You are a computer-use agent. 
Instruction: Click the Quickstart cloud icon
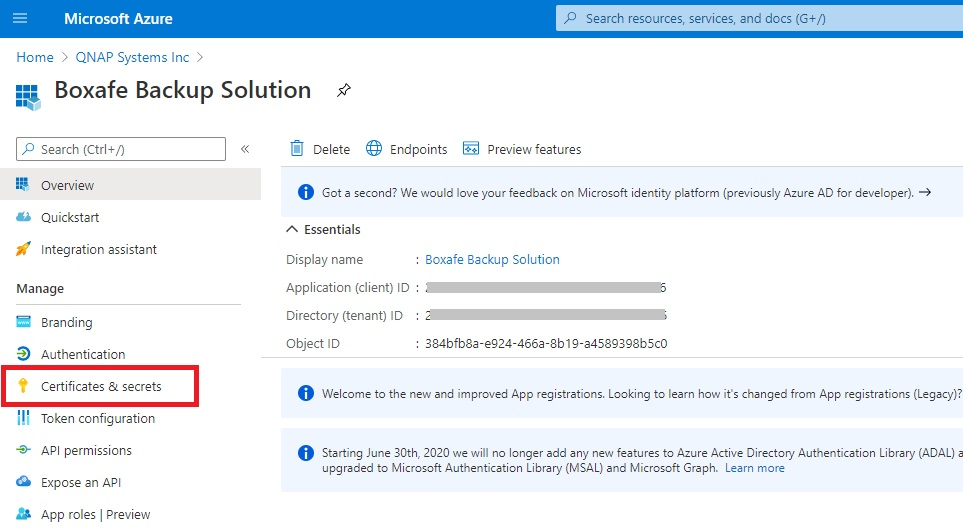[x=23, y=217]
